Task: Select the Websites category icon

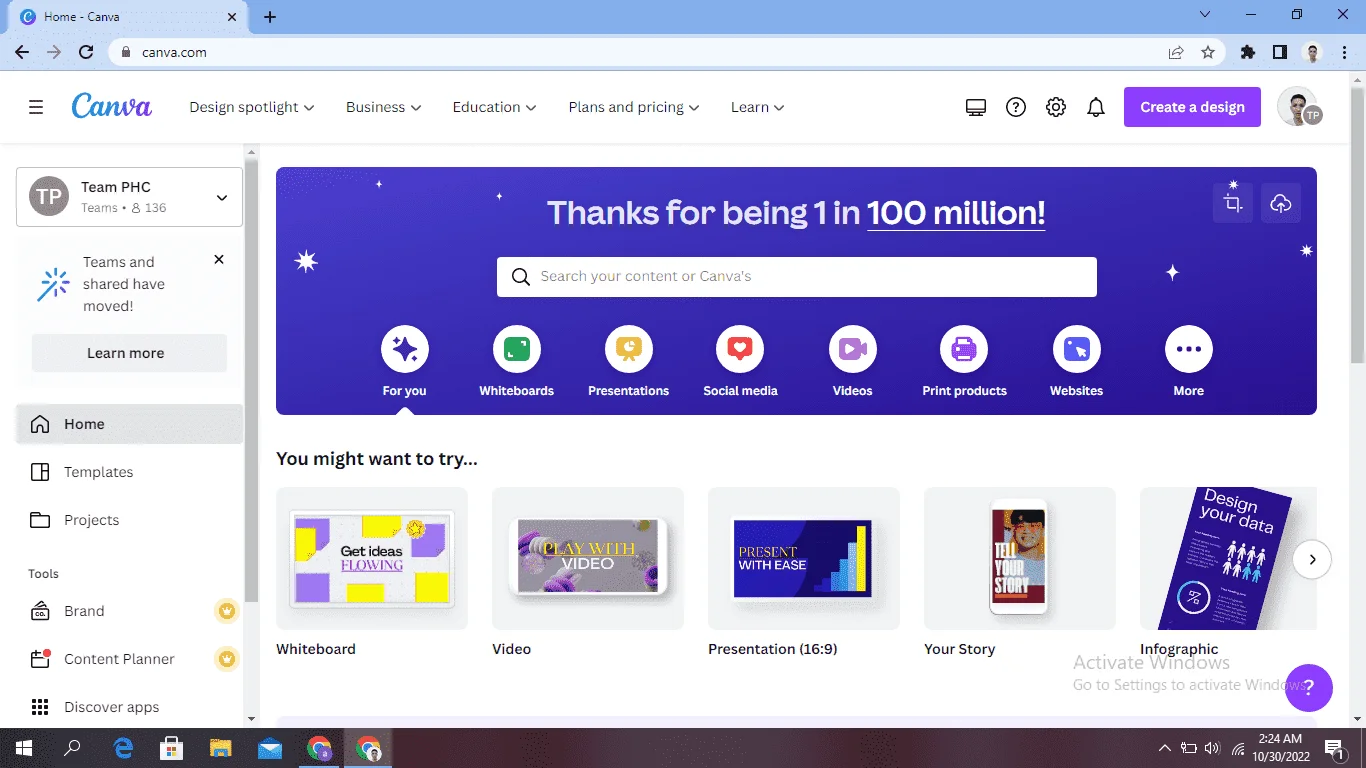Action: pyautogui.click(x=1077, y=349)
